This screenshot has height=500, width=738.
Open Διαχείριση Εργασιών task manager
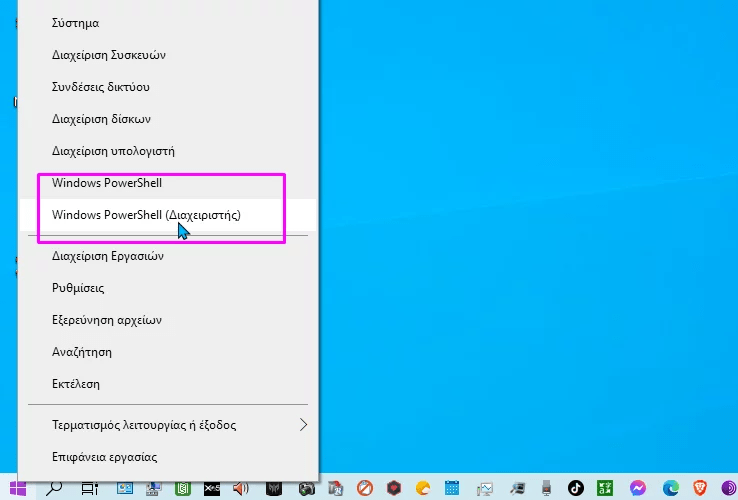point(168,256)
